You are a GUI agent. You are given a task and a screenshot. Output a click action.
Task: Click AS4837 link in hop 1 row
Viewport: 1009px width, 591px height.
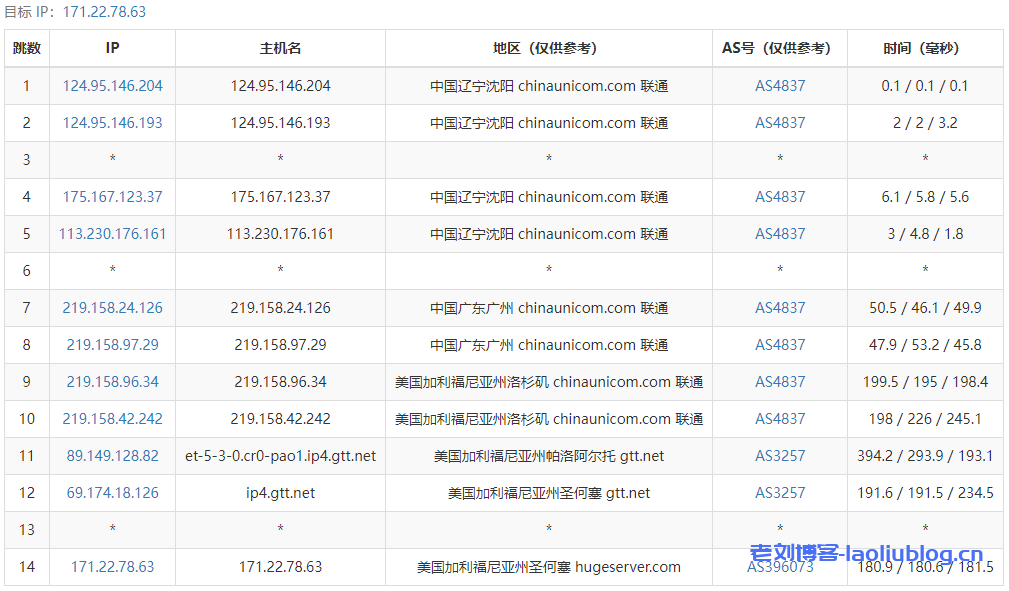[780, 86]
